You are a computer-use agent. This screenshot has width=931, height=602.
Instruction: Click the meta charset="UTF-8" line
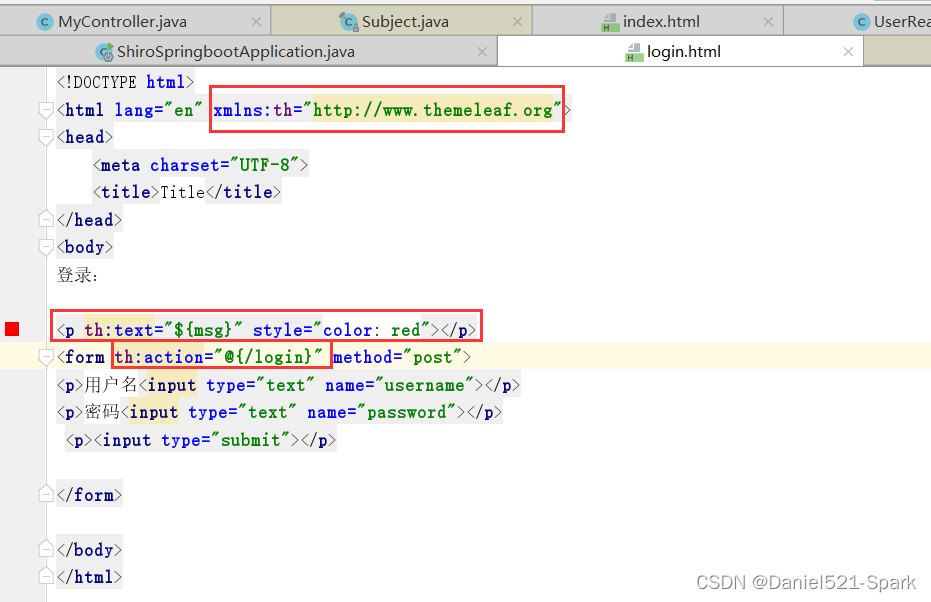click(x=201, y=164)
